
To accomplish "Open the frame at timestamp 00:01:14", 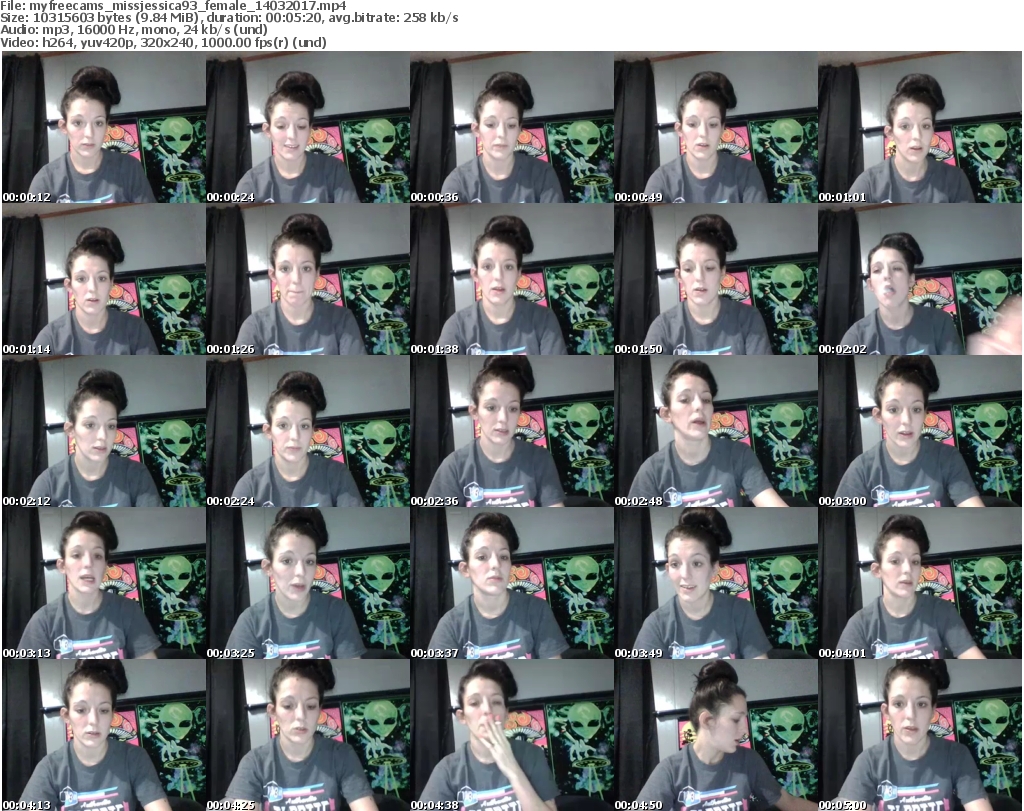I will point(104,279).
